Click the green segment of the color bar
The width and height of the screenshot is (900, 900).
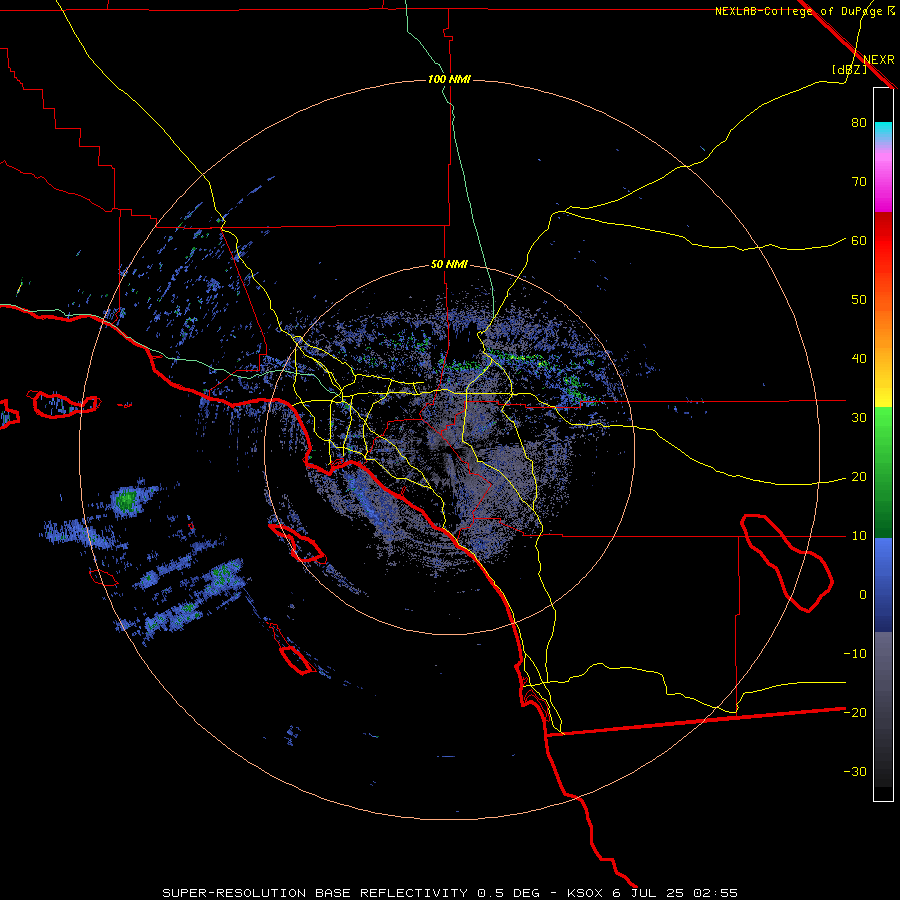coord(883,472)
